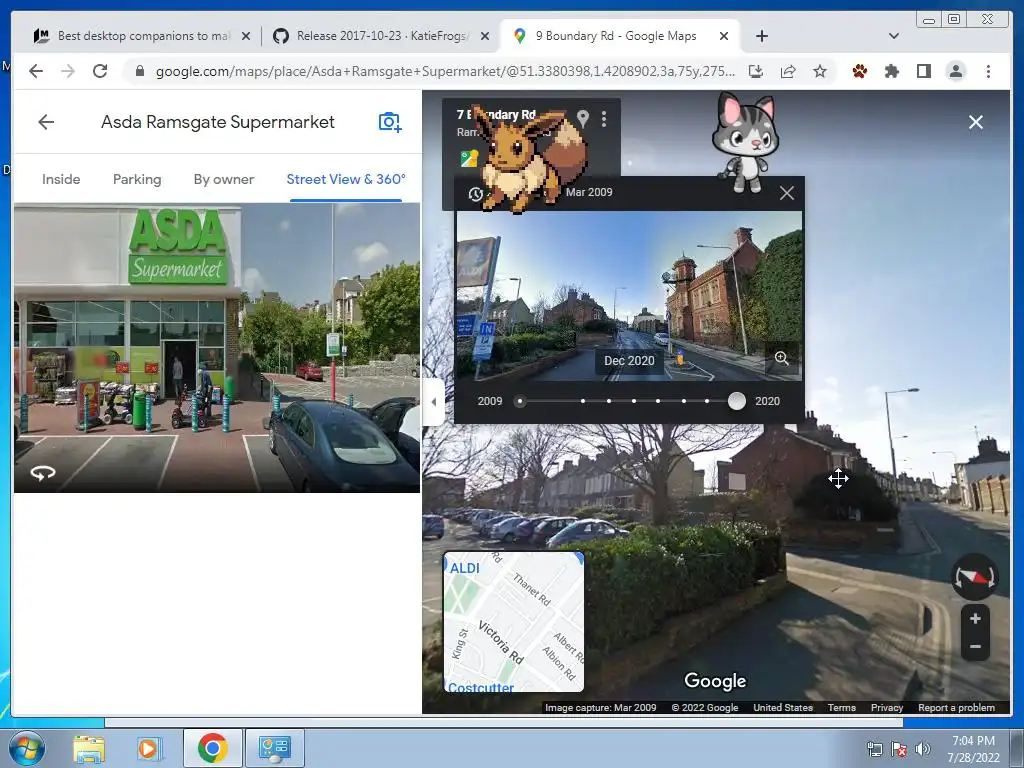Collapse the side panel arrow
Image resolution: width=1024 pixels, height=768 pixels.
coord(434,402)
